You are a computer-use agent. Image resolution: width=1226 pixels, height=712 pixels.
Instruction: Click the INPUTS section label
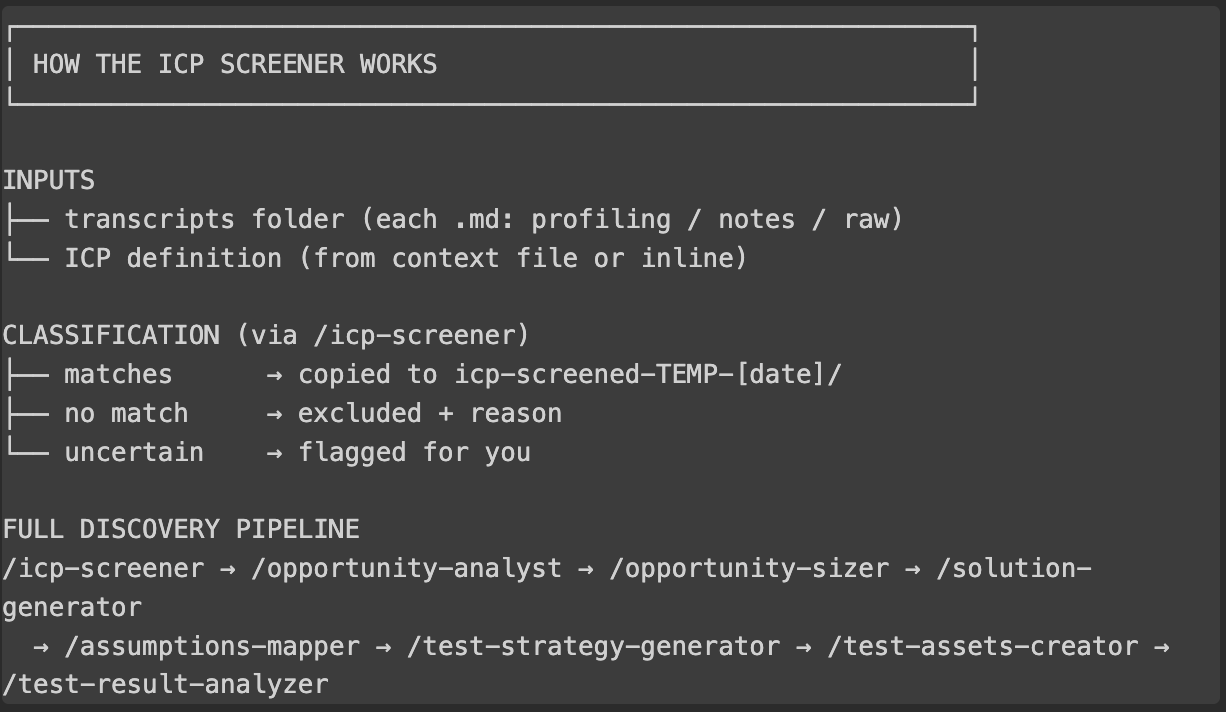[49, 180]
